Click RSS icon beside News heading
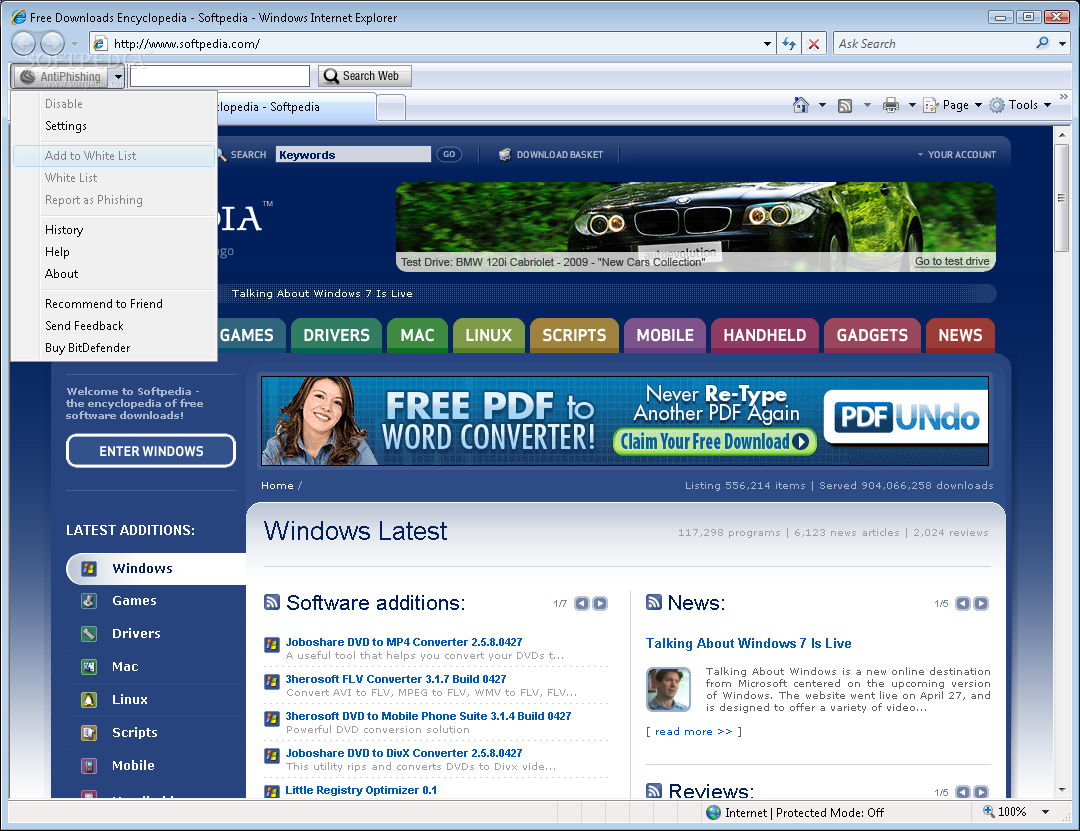 (654, 602)
